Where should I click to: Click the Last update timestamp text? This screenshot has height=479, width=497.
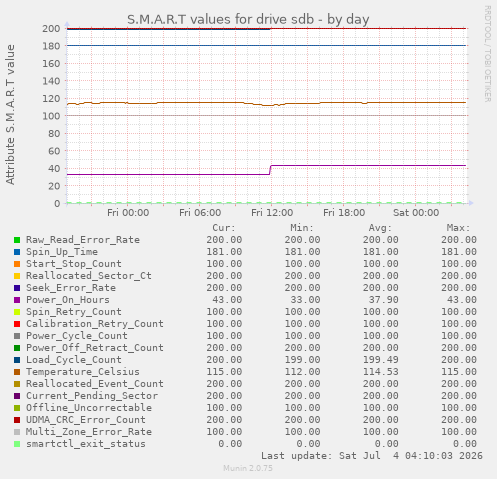coord(372,456)
